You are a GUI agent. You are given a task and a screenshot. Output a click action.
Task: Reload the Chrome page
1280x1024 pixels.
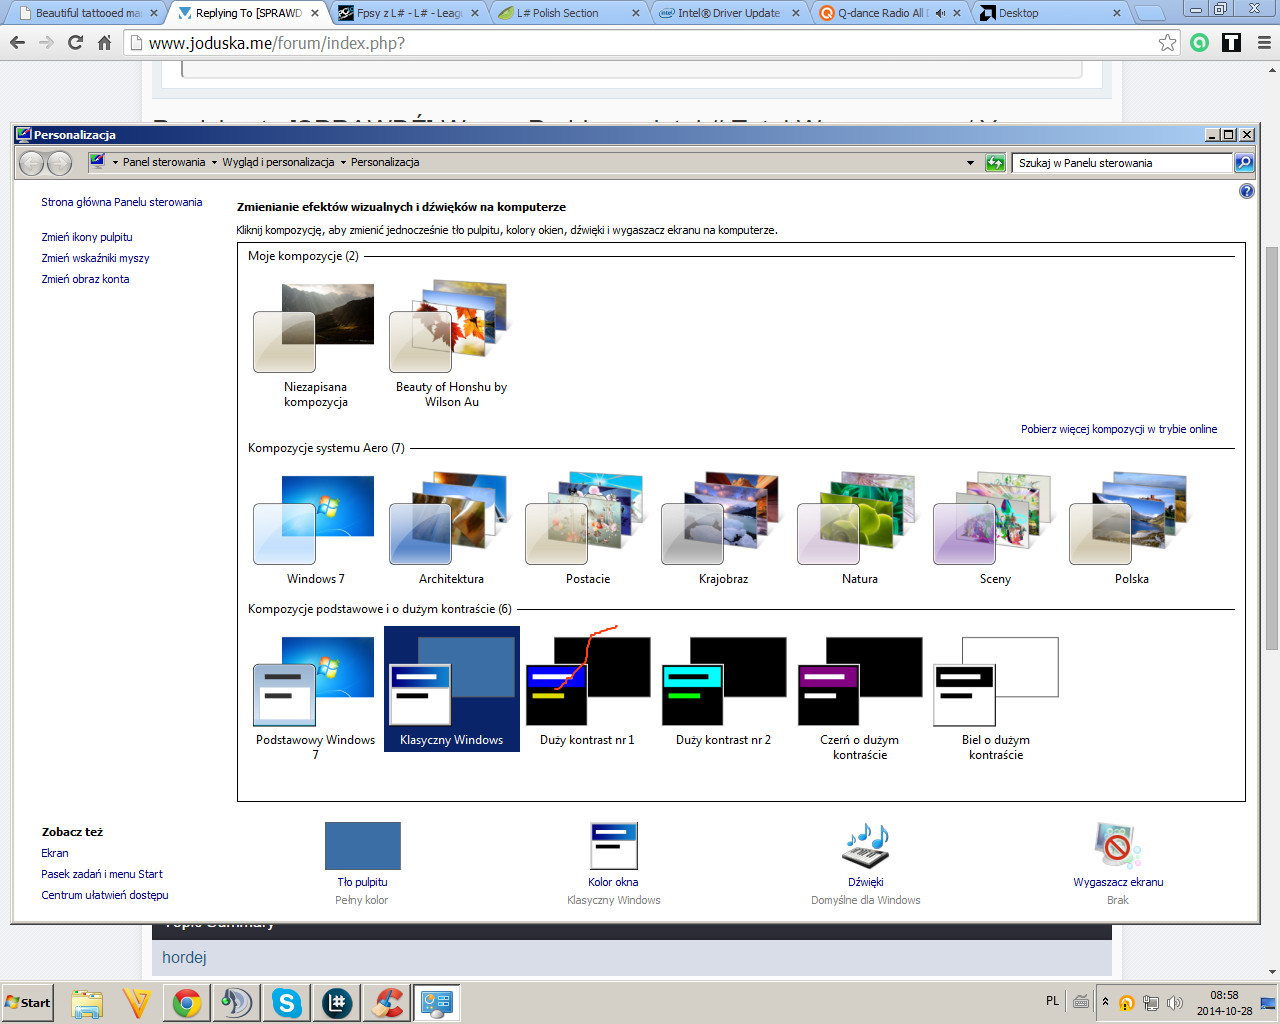[75, 43]
